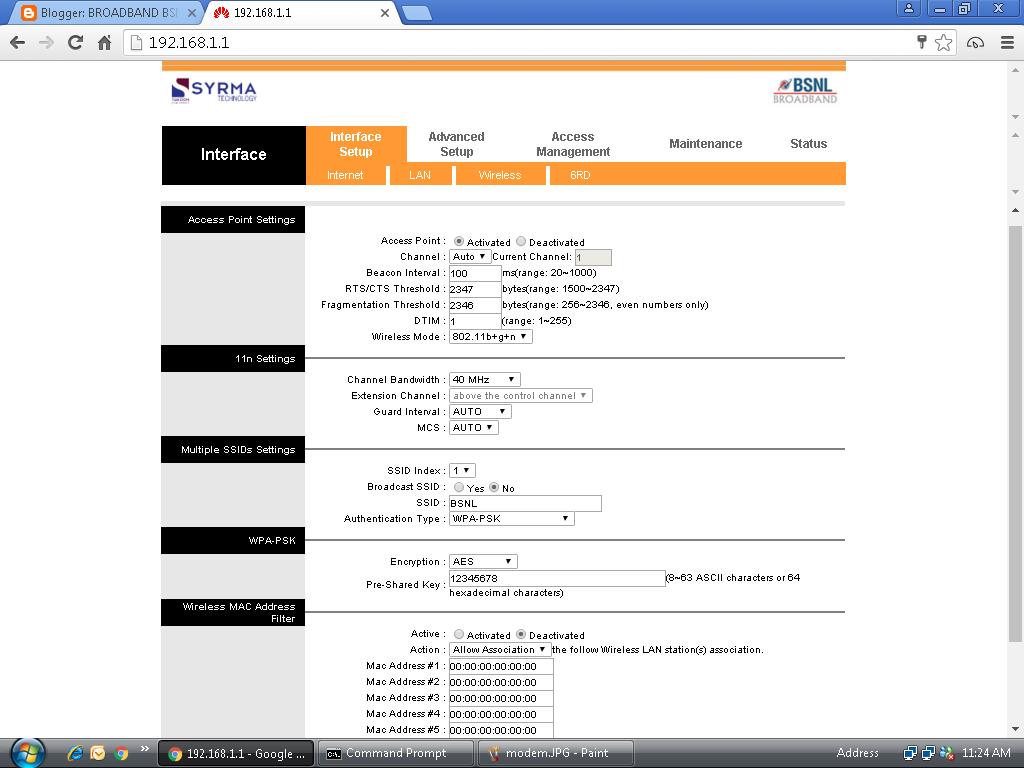Set Broadcast SSID to Yes
Screen dimensions: 1024x768
point(458,488)
